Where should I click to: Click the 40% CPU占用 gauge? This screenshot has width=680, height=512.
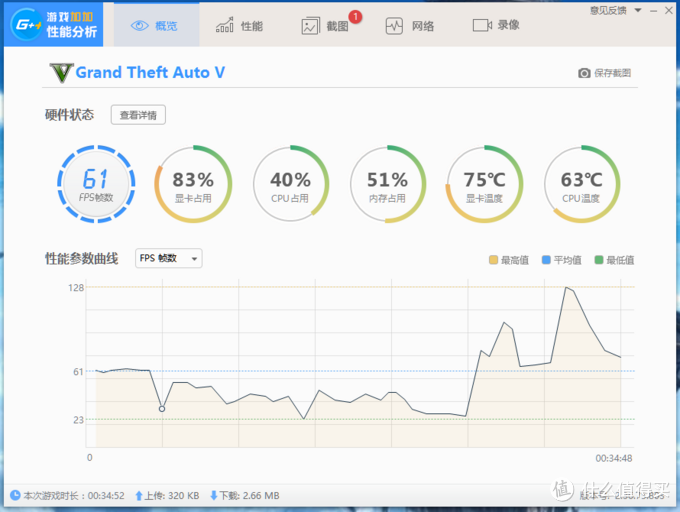point(290,184)
